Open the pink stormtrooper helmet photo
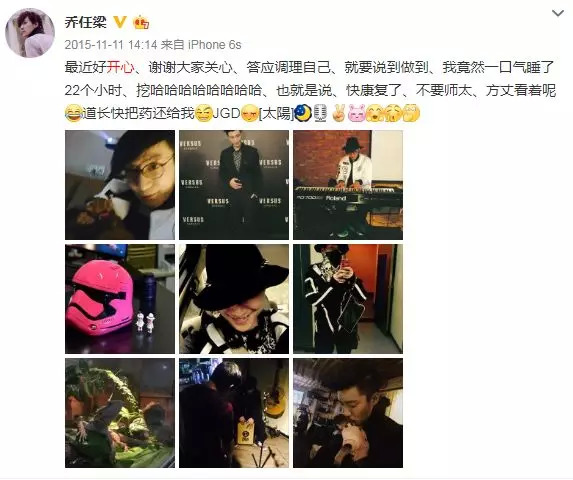 (120, 299)
